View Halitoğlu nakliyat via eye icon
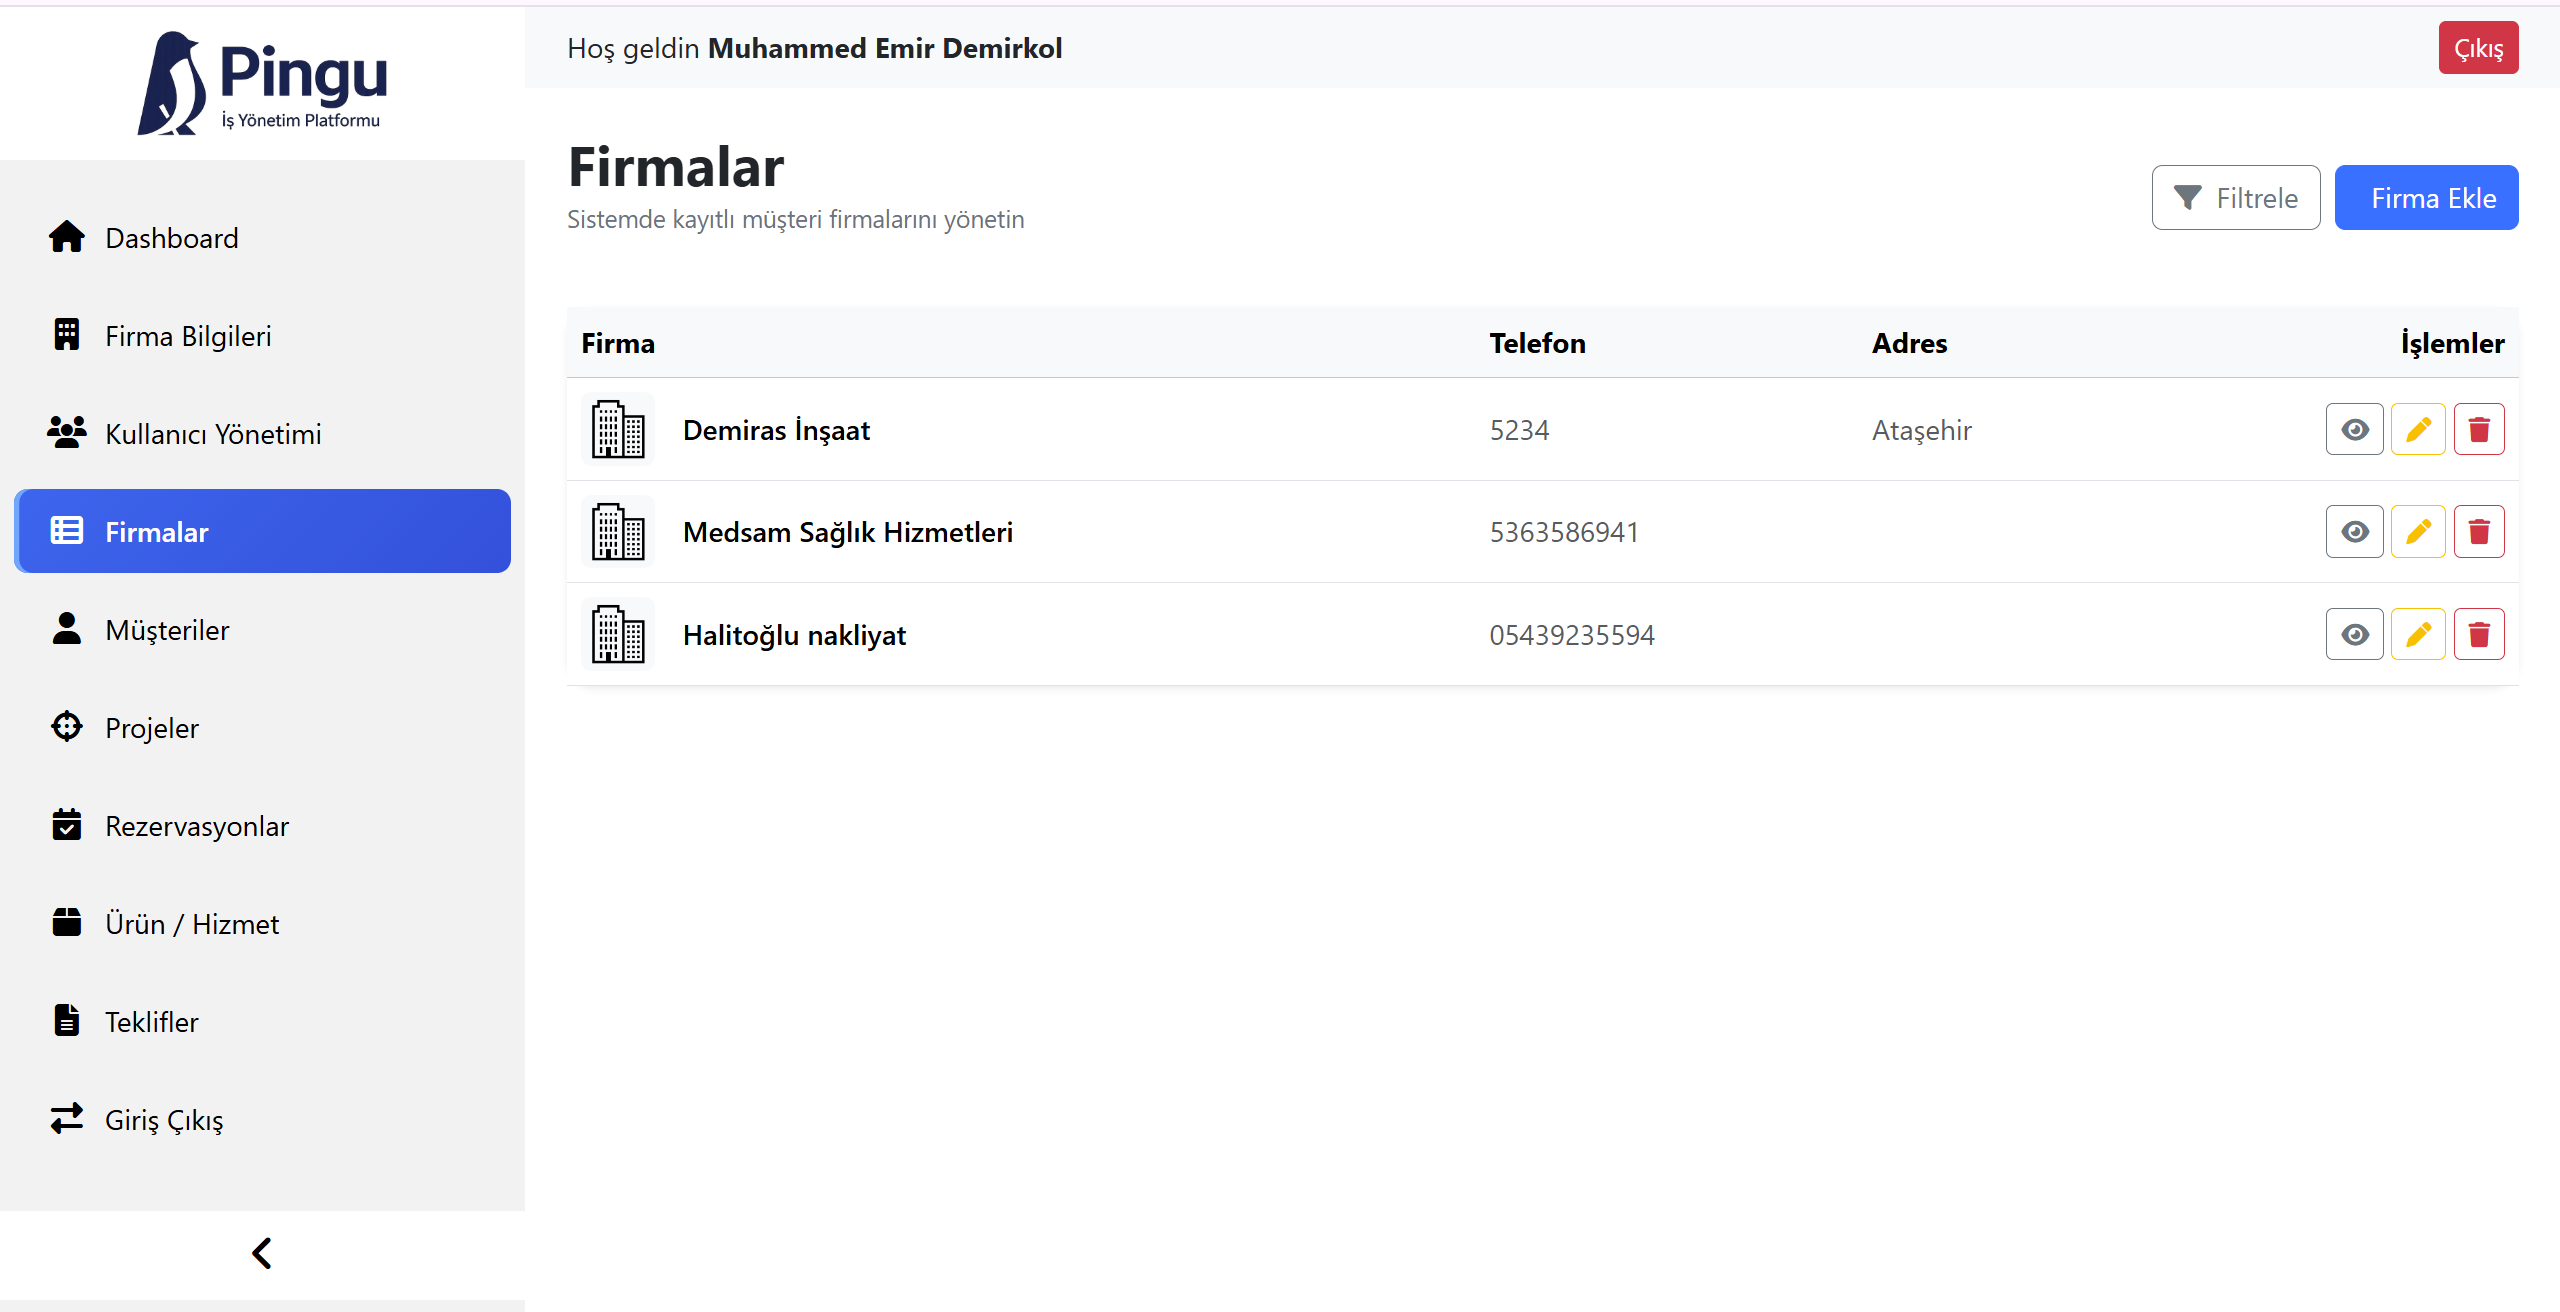Viewport: 2560px width, 1312px height. tap(2354, 635)
